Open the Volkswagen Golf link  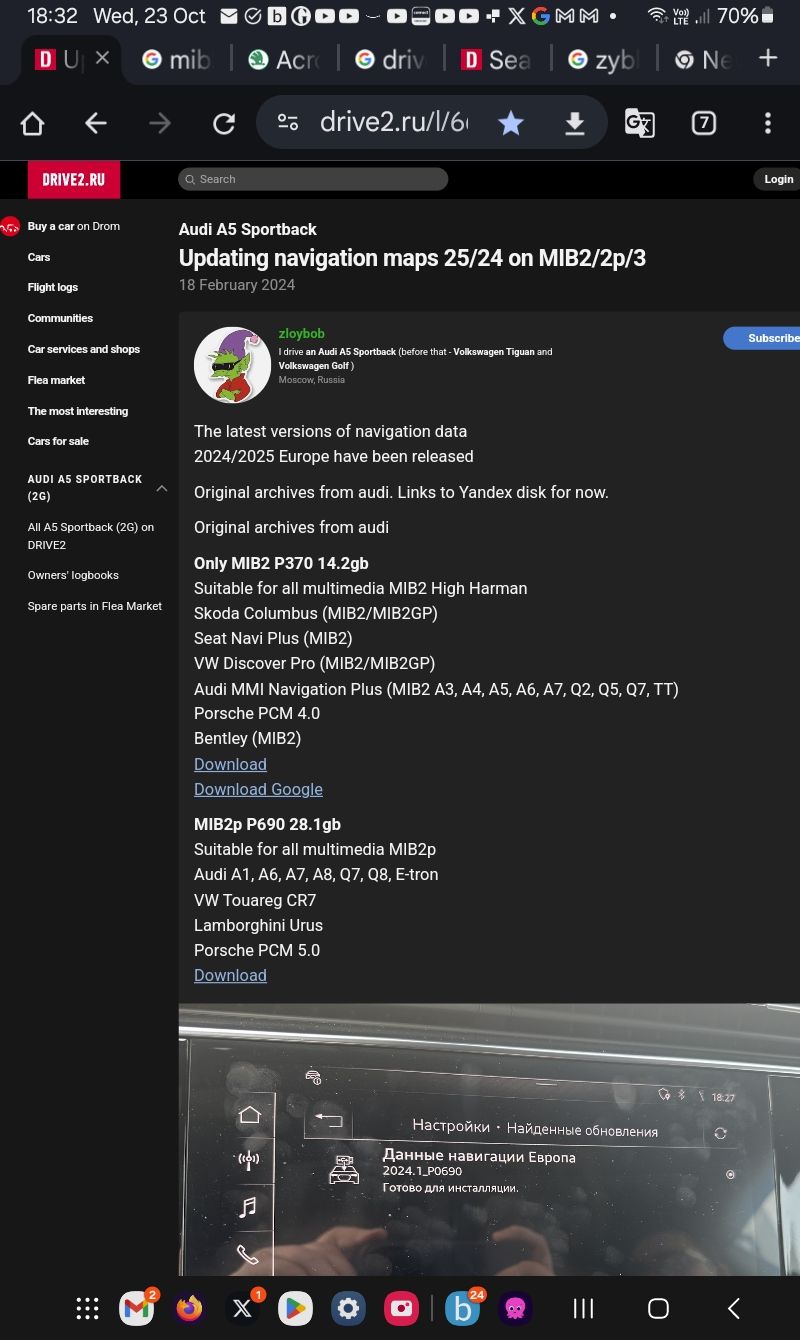[314, 366]
